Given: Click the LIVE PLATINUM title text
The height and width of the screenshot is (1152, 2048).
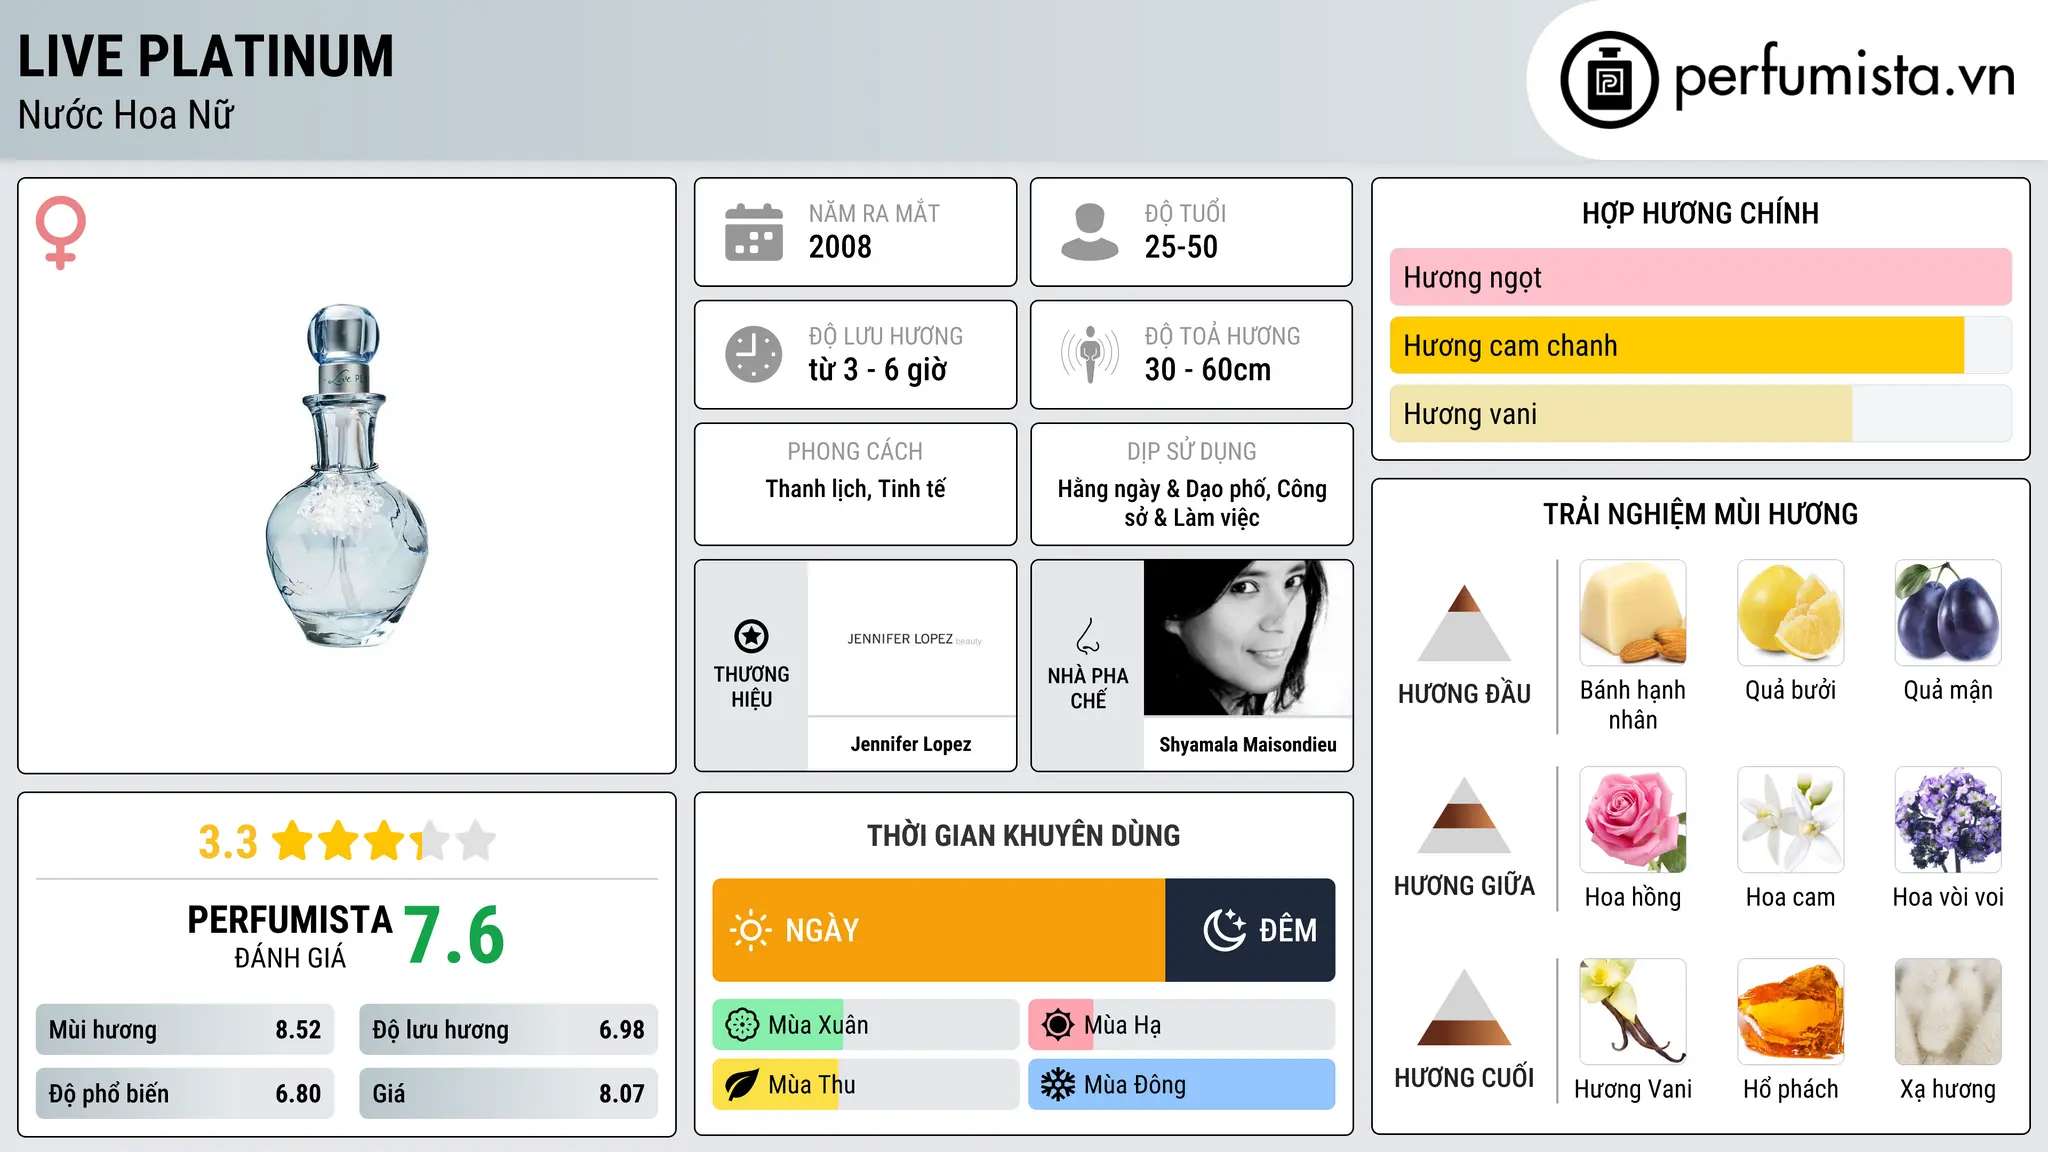Looking at the screenshot, I should click(x=206, y=56).
